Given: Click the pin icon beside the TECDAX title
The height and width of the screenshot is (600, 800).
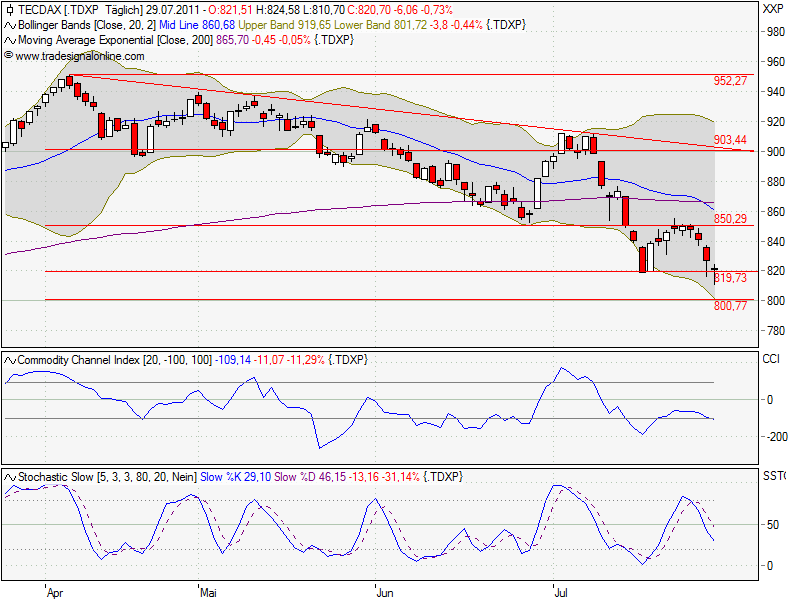Looking at the screenshot, I should pyautogui.click(x=8, y=10).
